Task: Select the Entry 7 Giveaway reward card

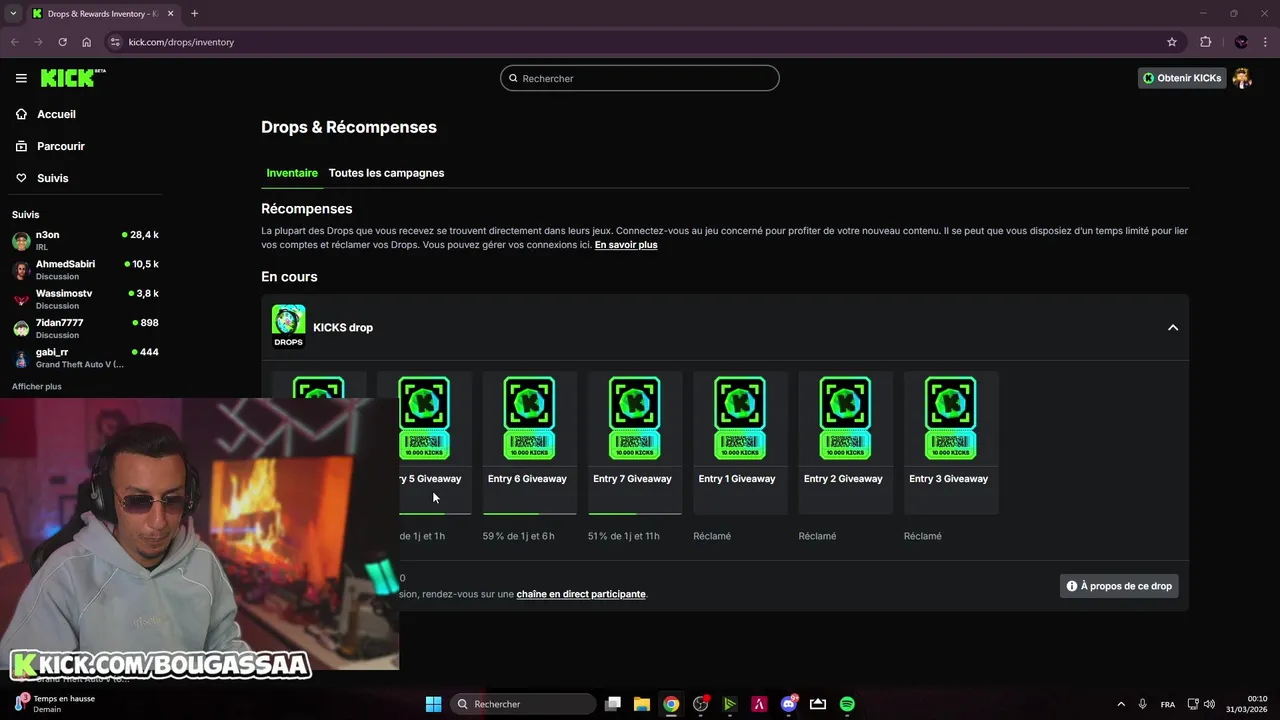Action: point(635,442)
